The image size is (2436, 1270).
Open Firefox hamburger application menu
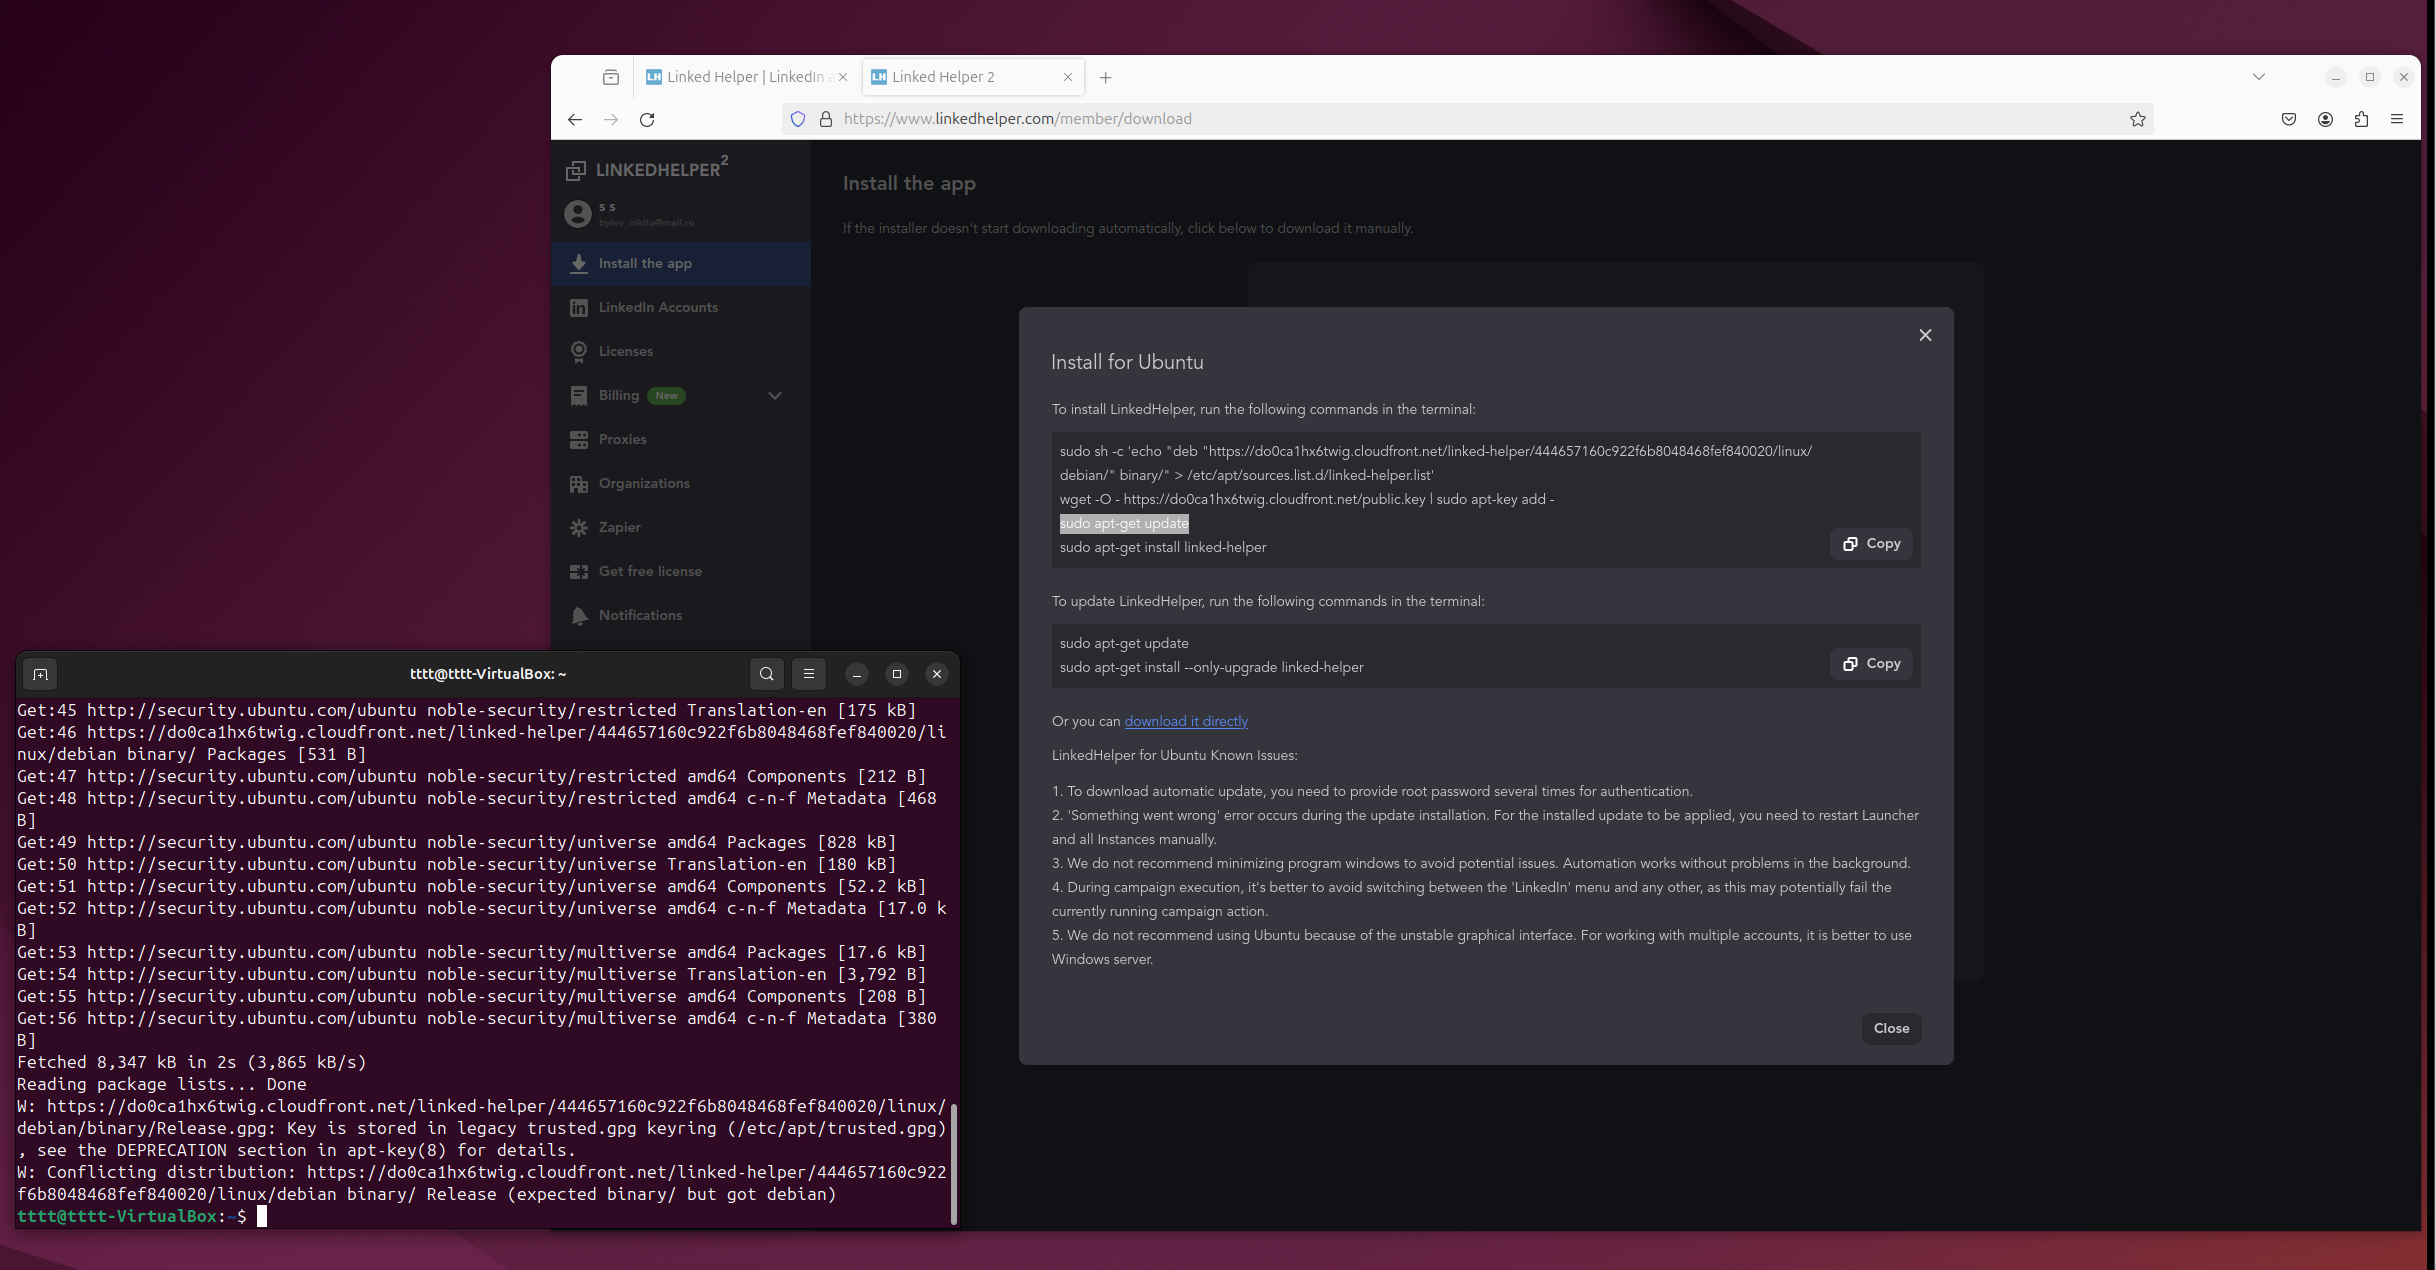[x=2398, y=119]
